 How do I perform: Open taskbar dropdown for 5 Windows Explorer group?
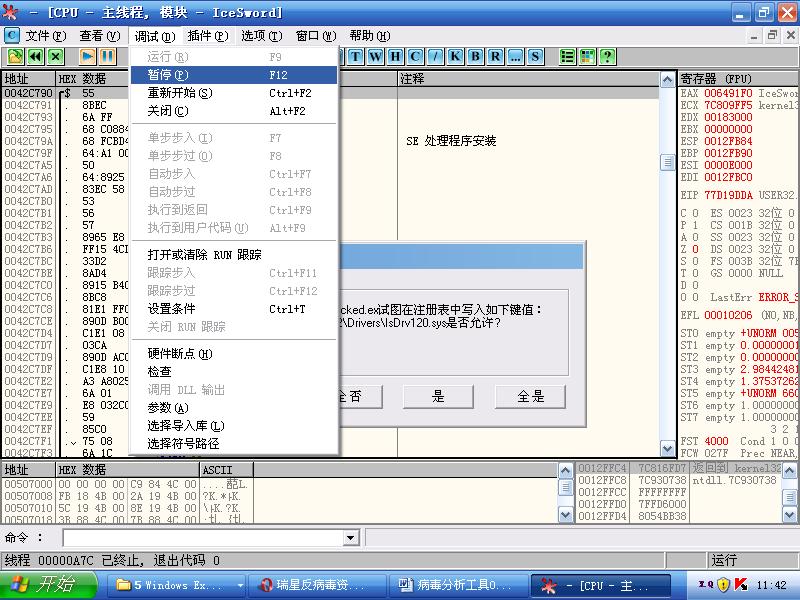240,585
